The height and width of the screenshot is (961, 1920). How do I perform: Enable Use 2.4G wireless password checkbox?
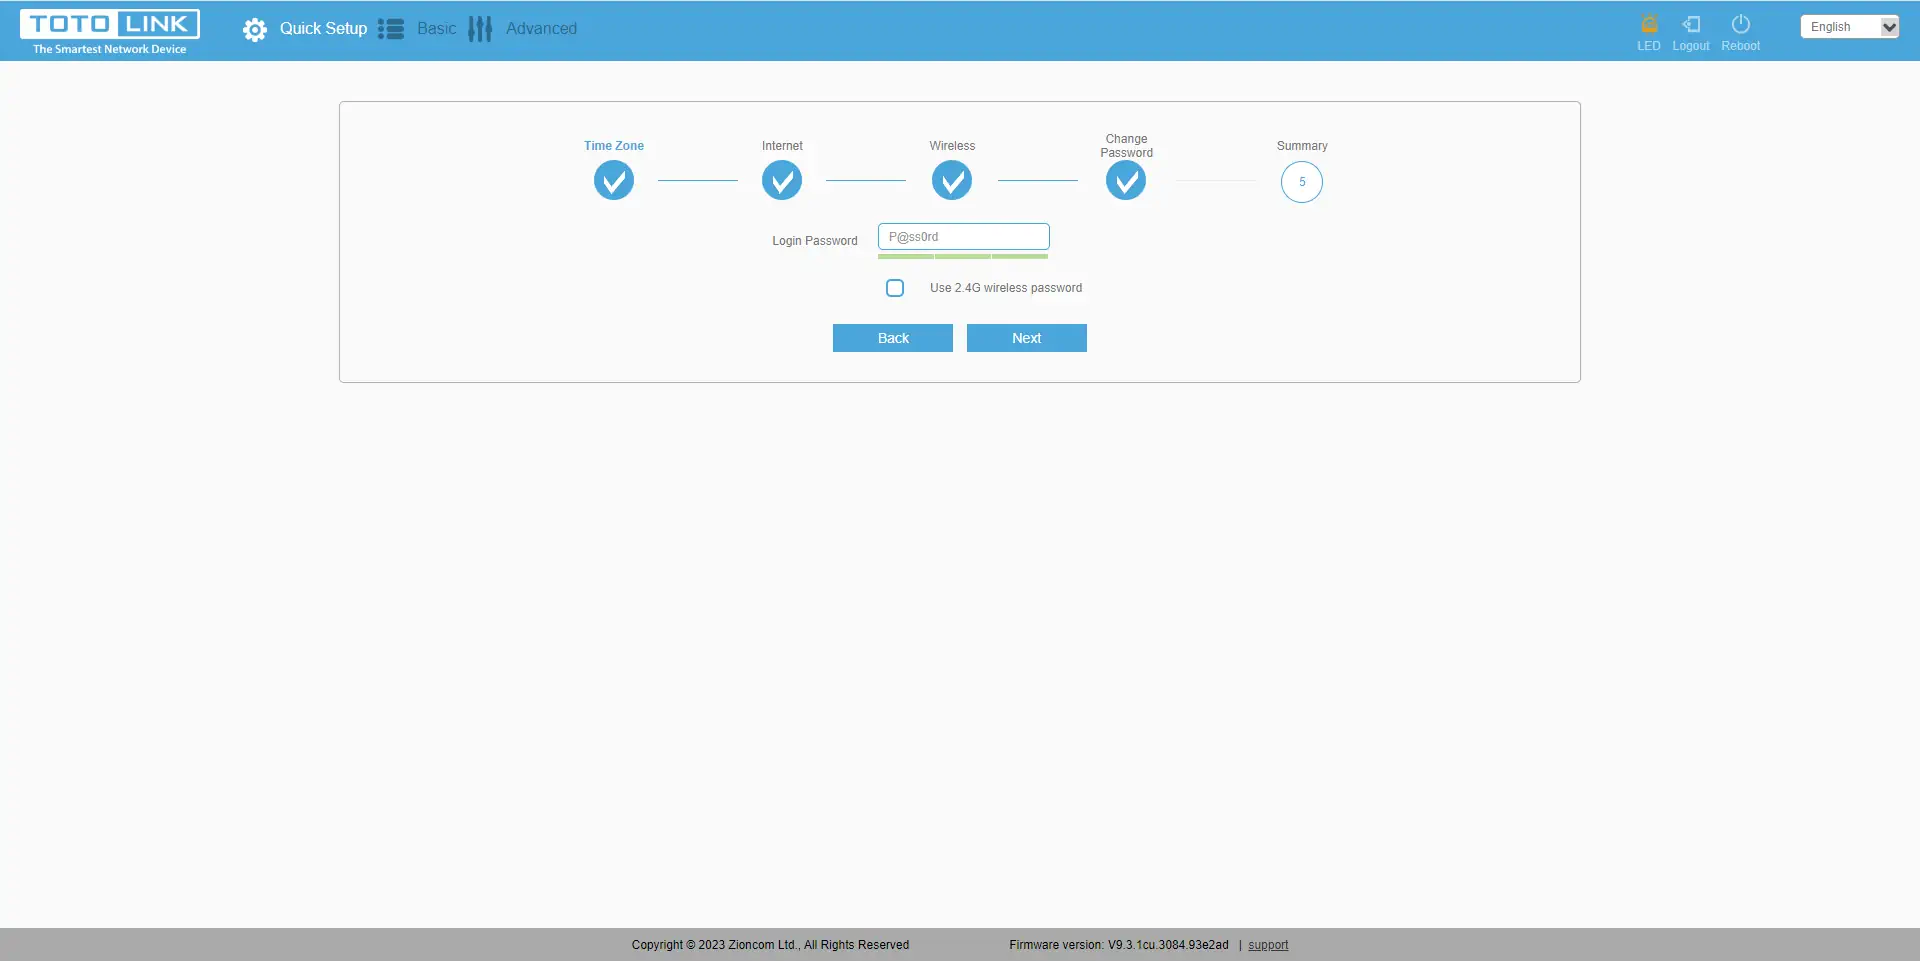pyautogui.click(x=895, y=288)
